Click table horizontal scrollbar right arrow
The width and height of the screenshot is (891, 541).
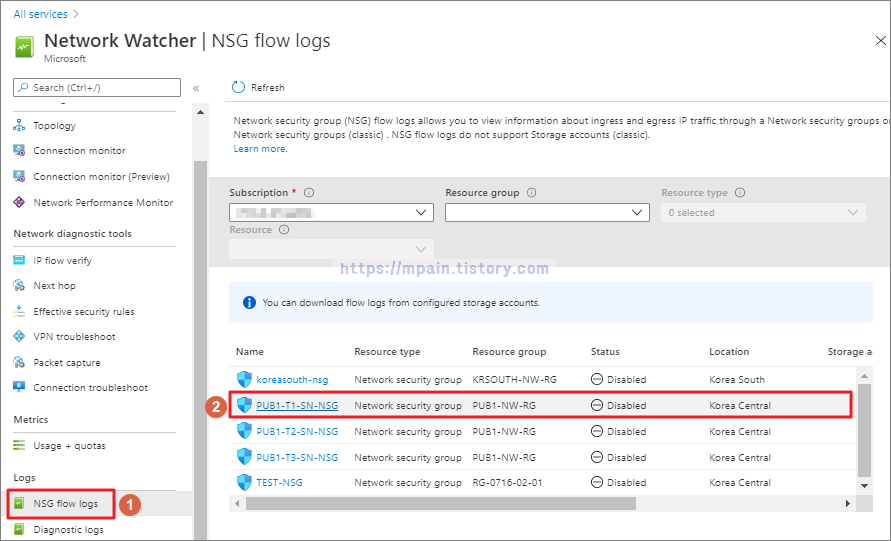click(847, 503)
